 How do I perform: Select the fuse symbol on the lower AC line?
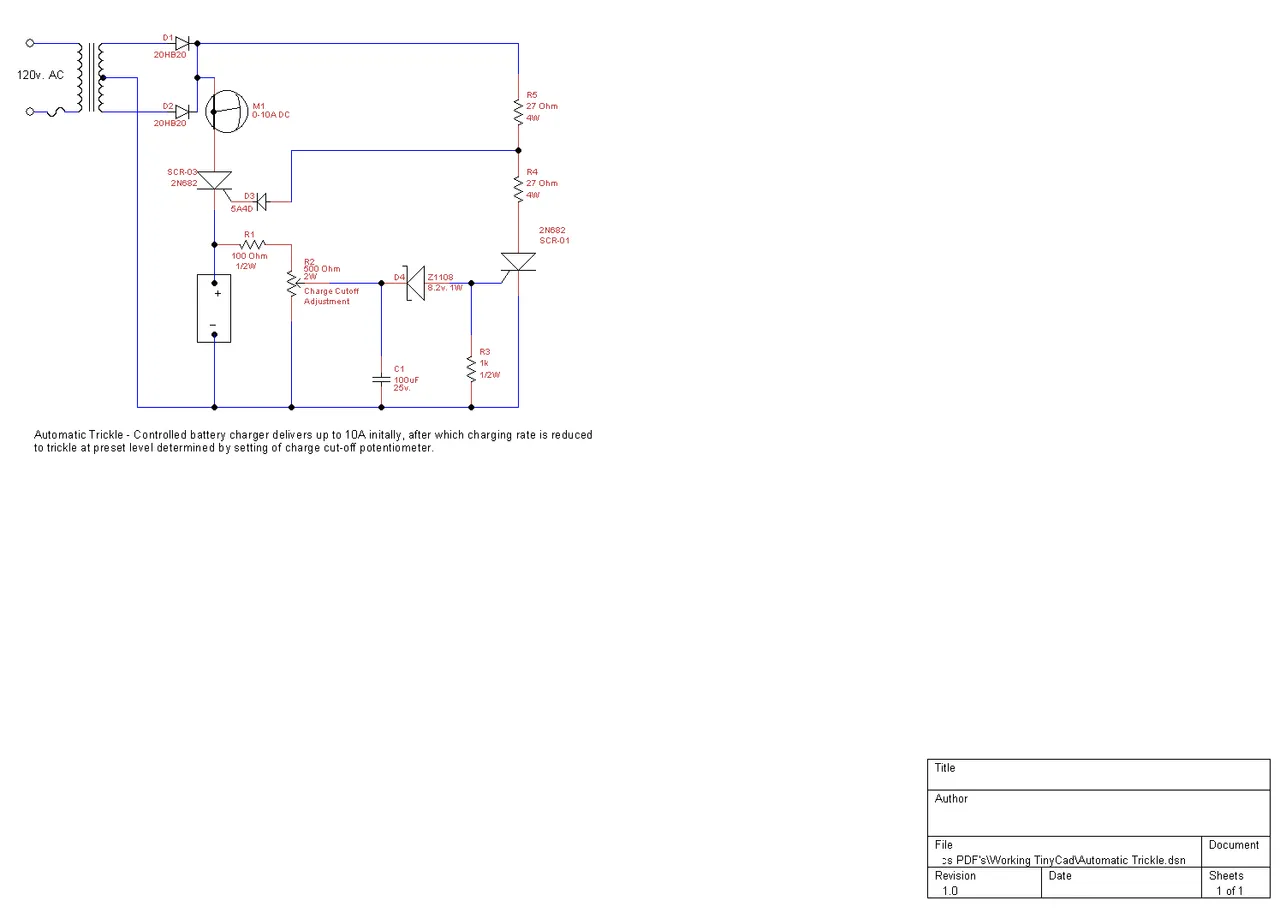click(x=56, y=112)
